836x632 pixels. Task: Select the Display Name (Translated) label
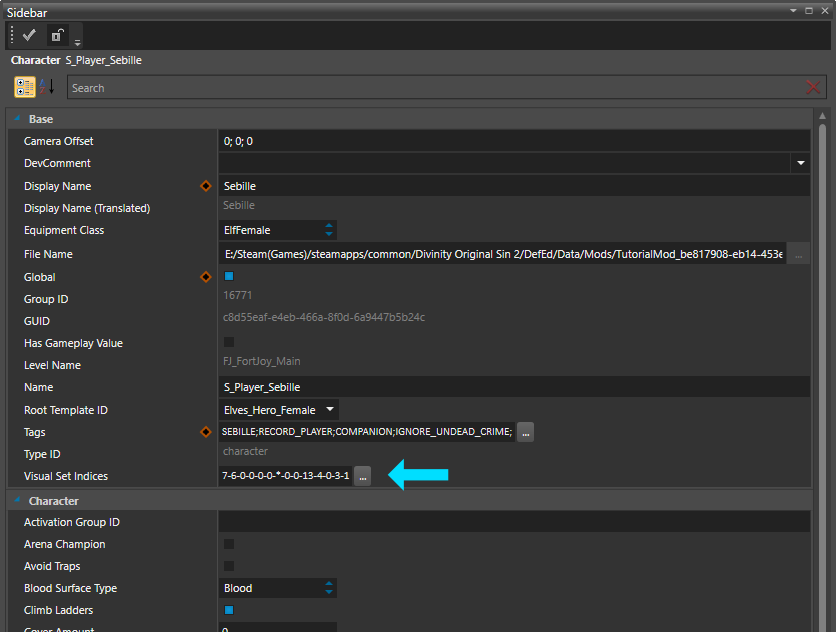[87, 208]
